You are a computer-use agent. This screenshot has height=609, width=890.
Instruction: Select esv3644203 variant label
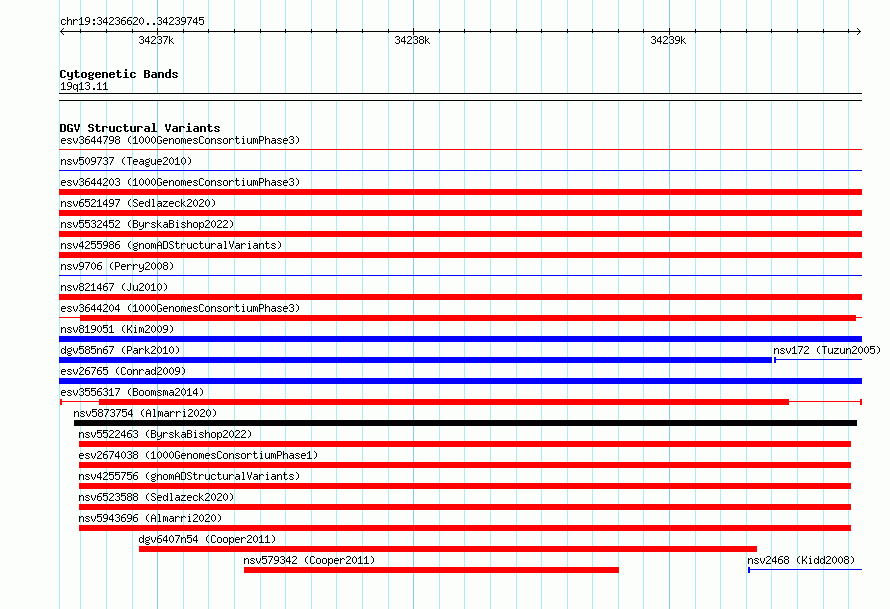[x=180, y=182]
